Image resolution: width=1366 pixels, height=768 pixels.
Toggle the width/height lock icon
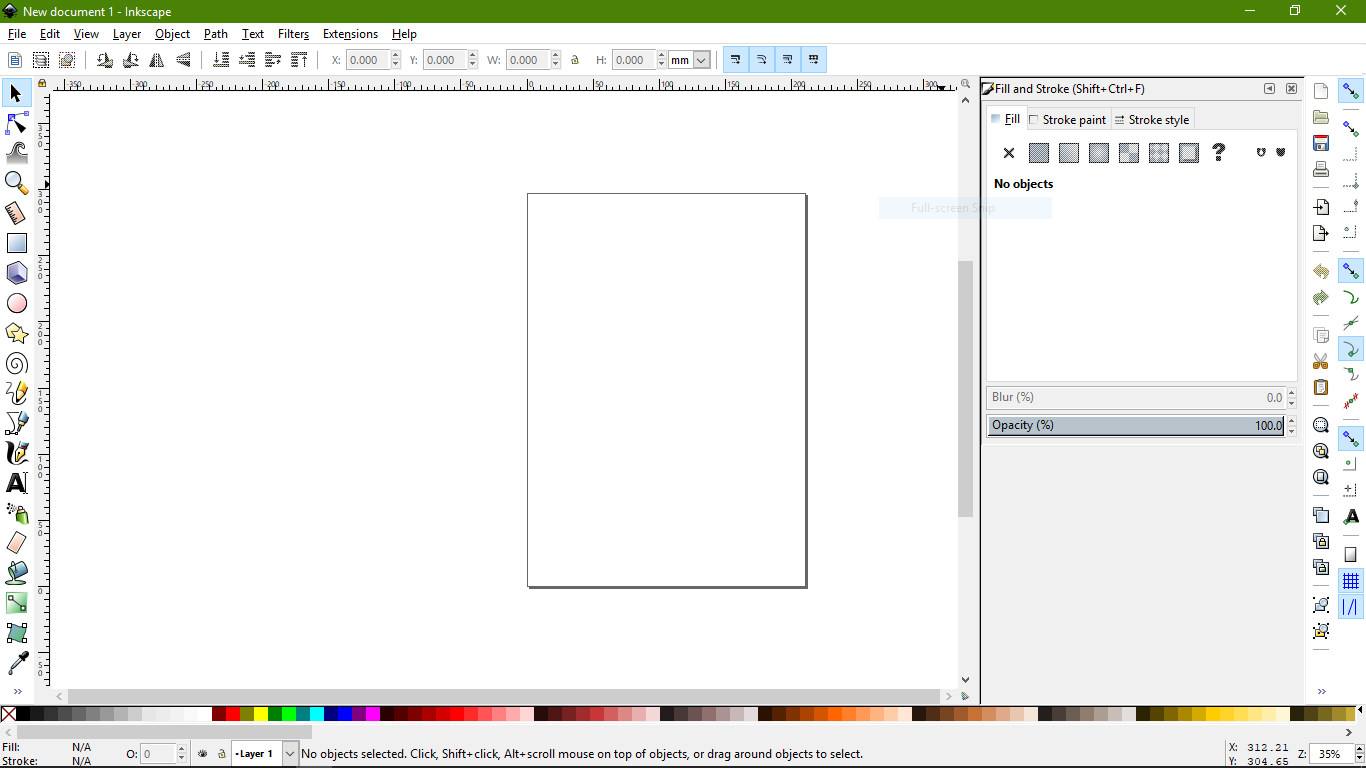click(x=575, y=60)
